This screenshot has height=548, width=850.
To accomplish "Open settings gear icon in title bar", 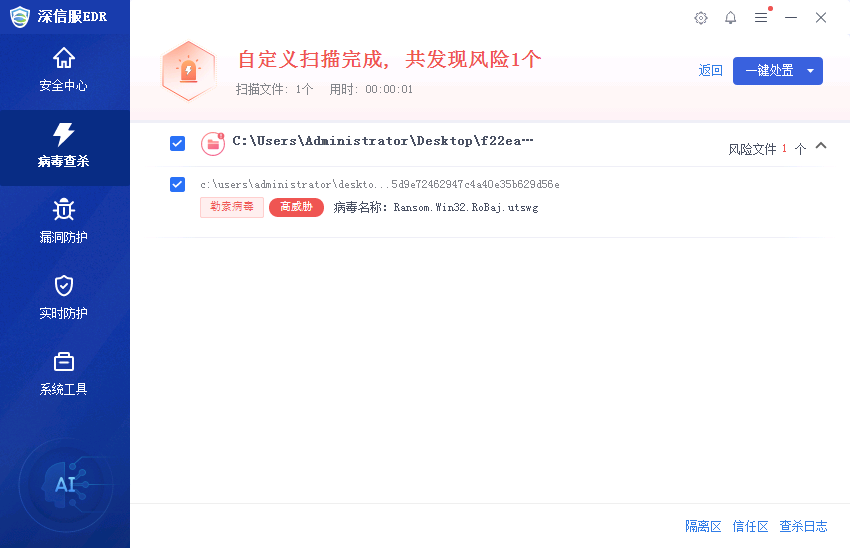I will pos(701,18).
